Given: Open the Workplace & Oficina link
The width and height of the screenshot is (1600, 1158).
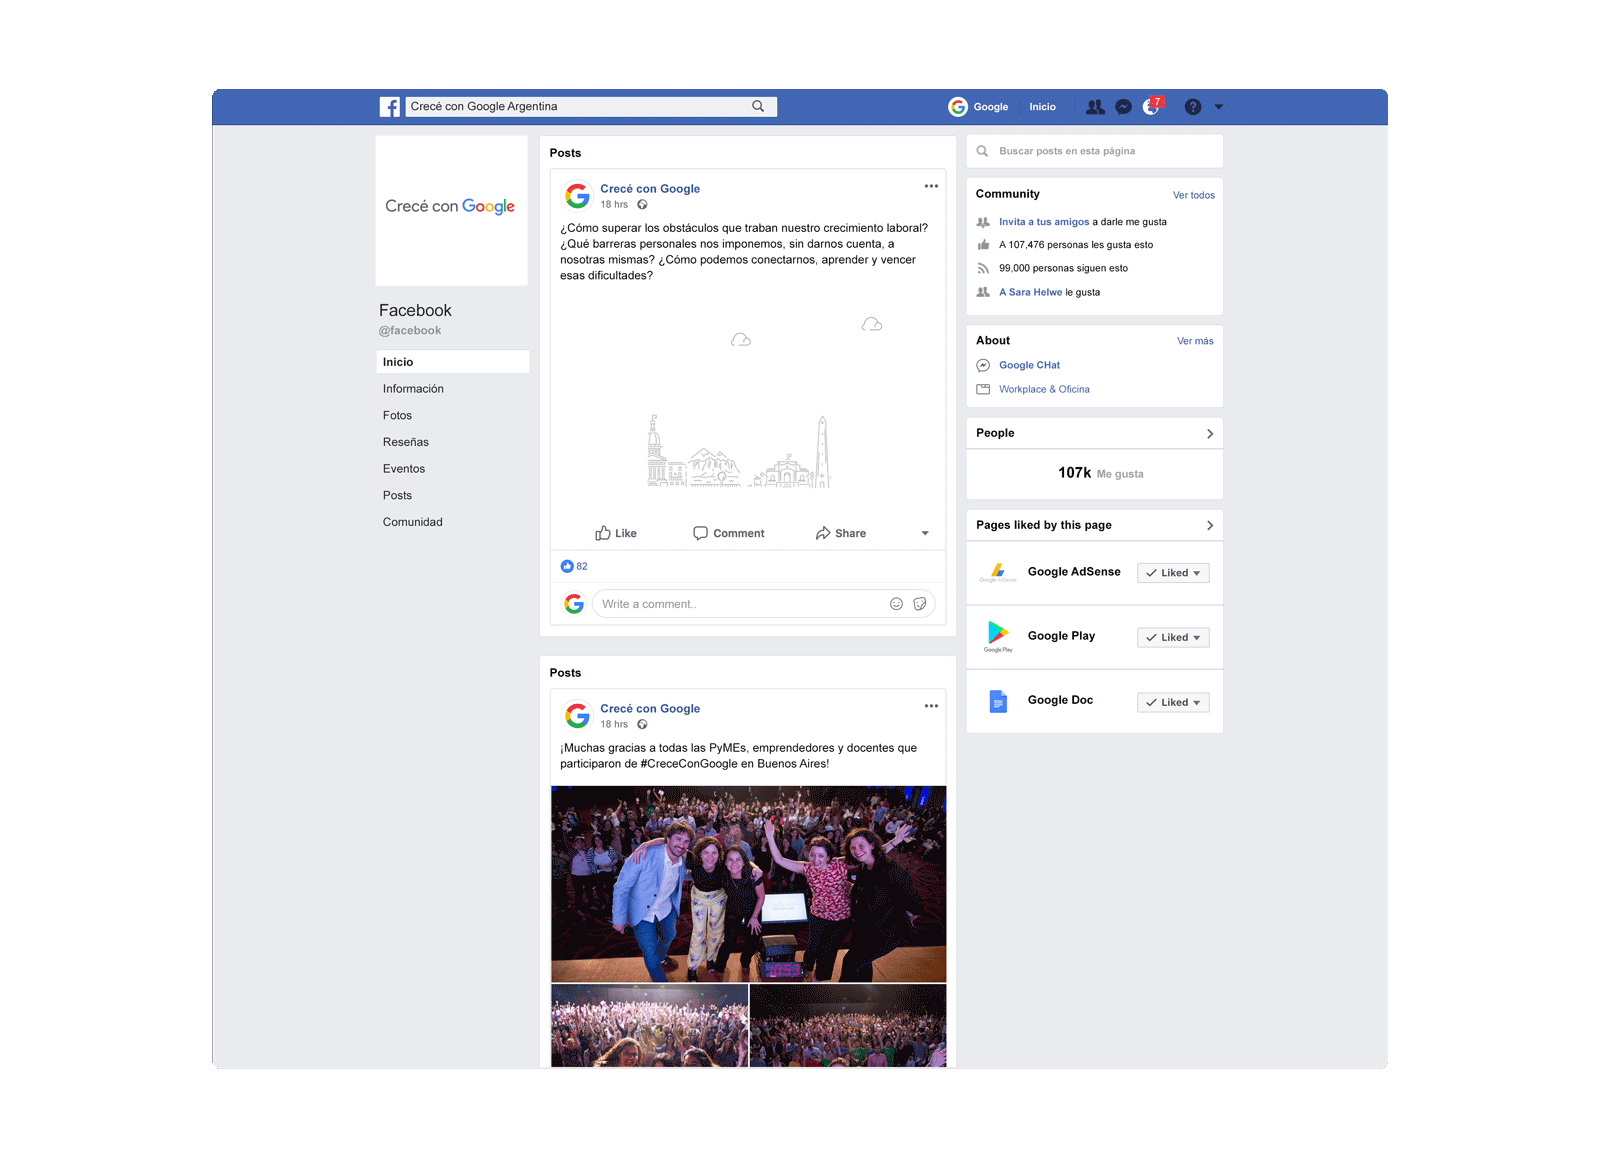Looking at the screenshot, I should click(1044, 389).
